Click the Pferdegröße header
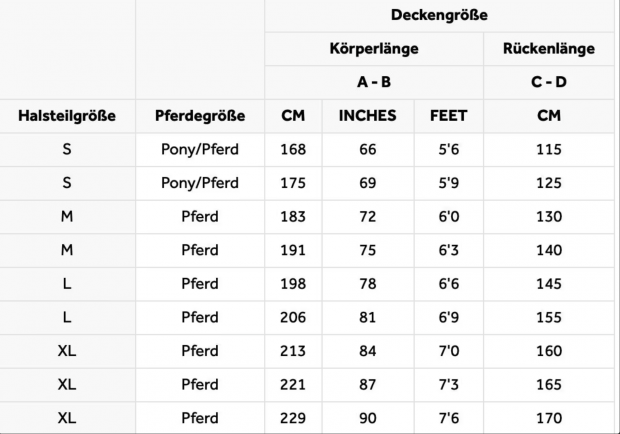This screenshot has width=620, height=434. tap(200, 116)
